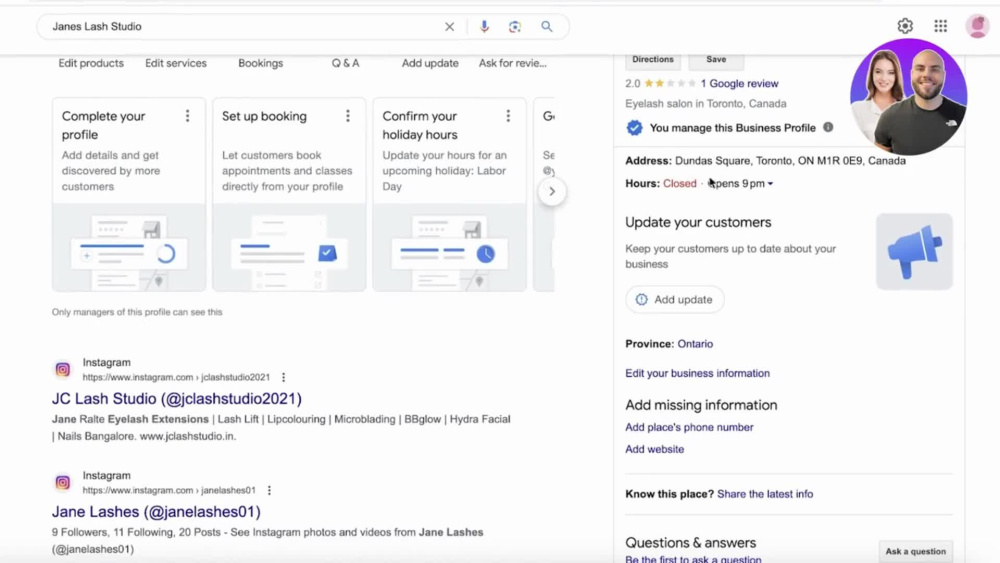The width and height of the screenshot is (1000, 563).
Task: Open more options for janelashes01 Instagram result
Action: point(269,490)
